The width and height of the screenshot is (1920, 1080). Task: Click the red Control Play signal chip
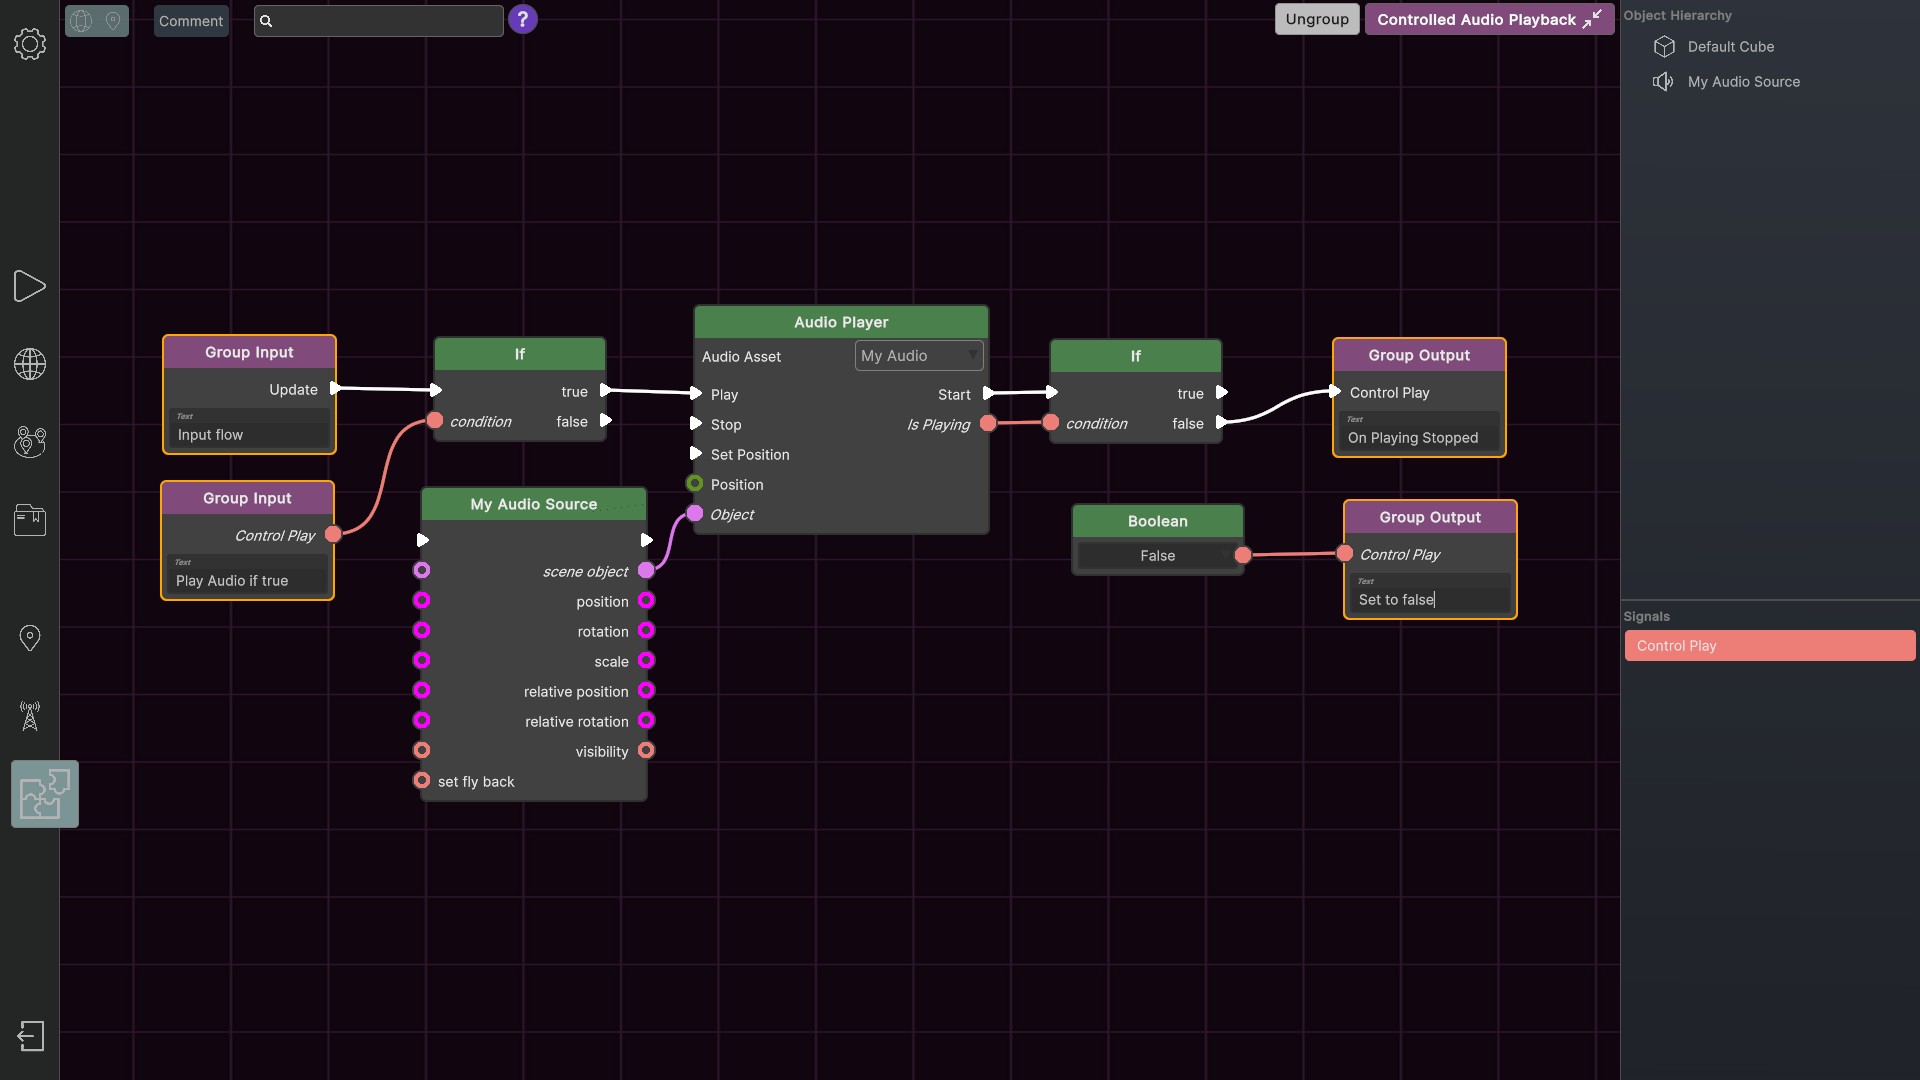point(1769,645)
